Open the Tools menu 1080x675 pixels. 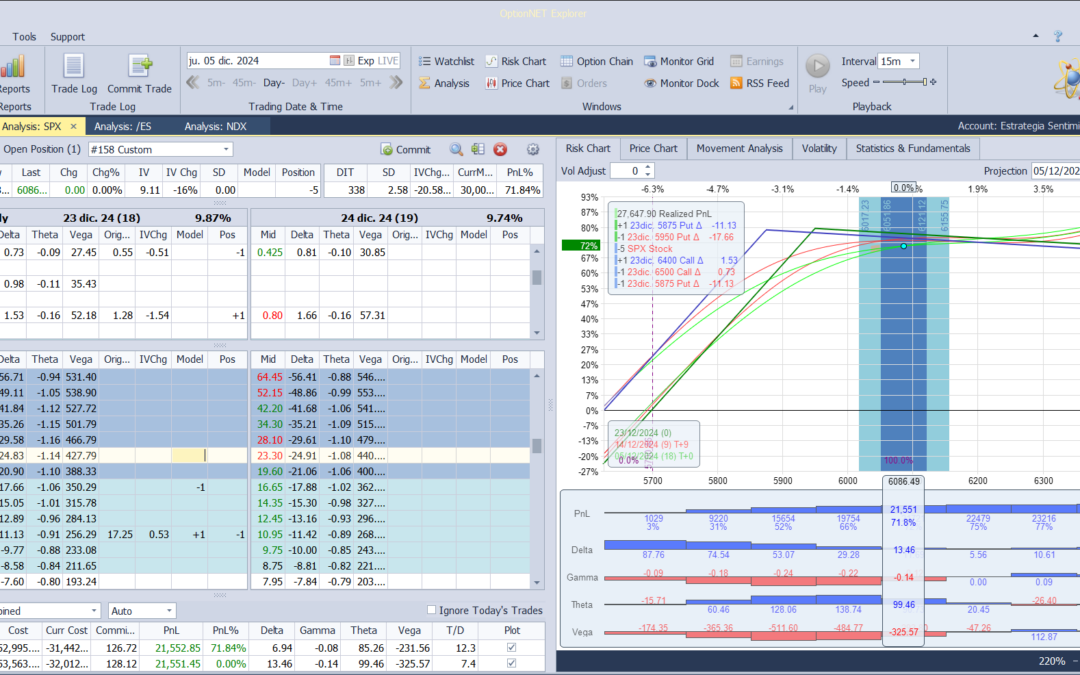tap(24, 37)
